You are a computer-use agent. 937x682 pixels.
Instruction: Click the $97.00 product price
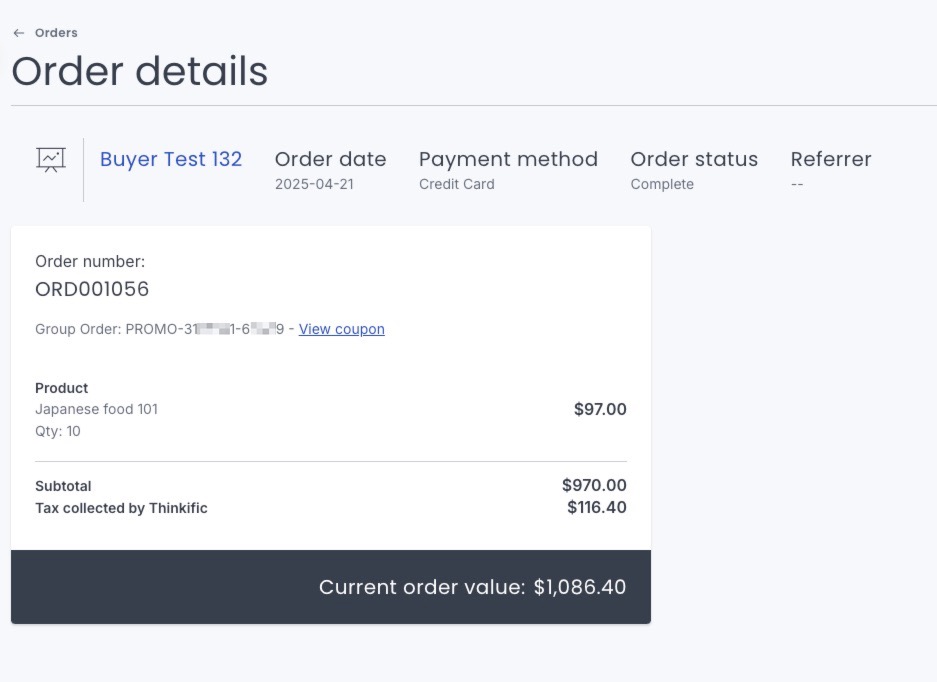(x=600, y=409)
